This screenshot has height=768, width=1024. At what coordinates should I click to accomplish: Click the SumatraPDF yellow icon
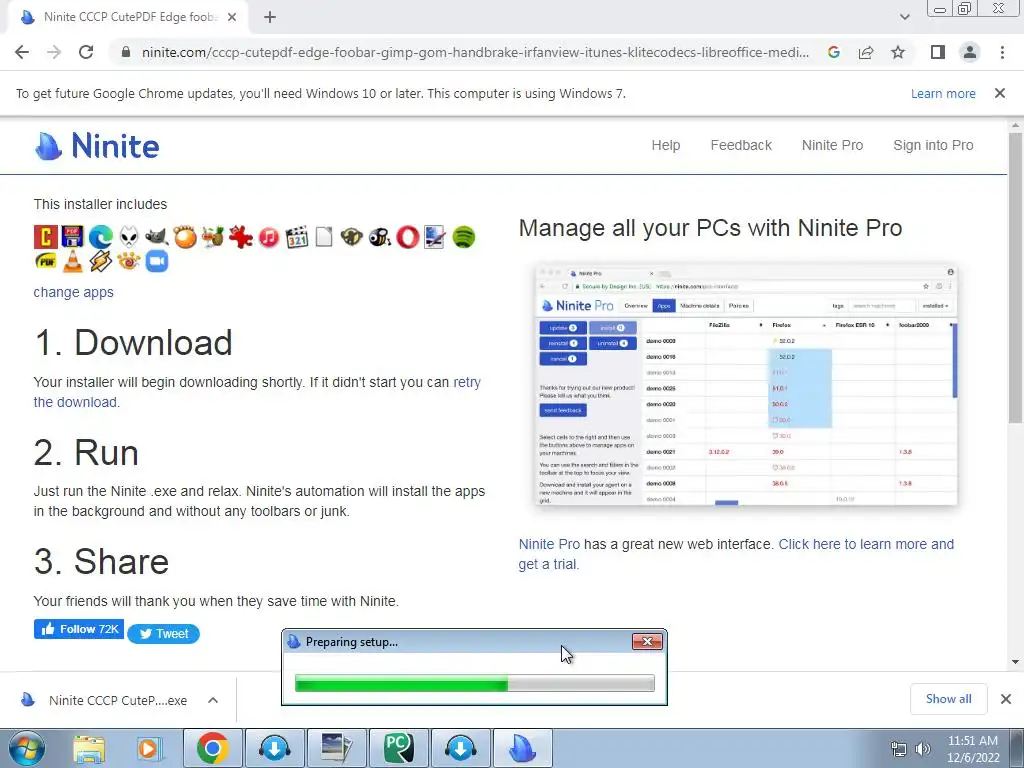(x=45, y=261)
